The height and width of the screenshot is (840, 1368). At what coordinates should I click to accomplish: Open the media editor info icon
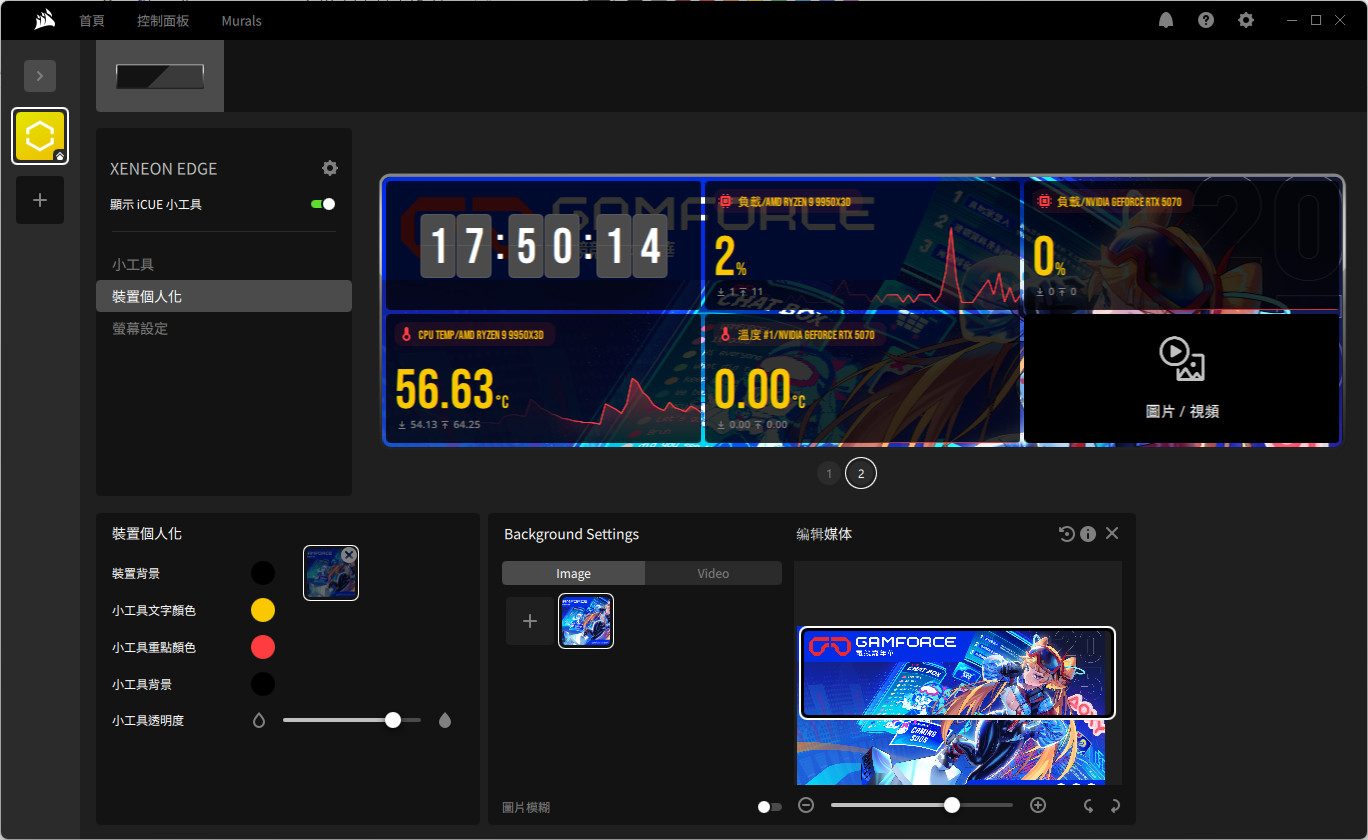point(1088,534)
